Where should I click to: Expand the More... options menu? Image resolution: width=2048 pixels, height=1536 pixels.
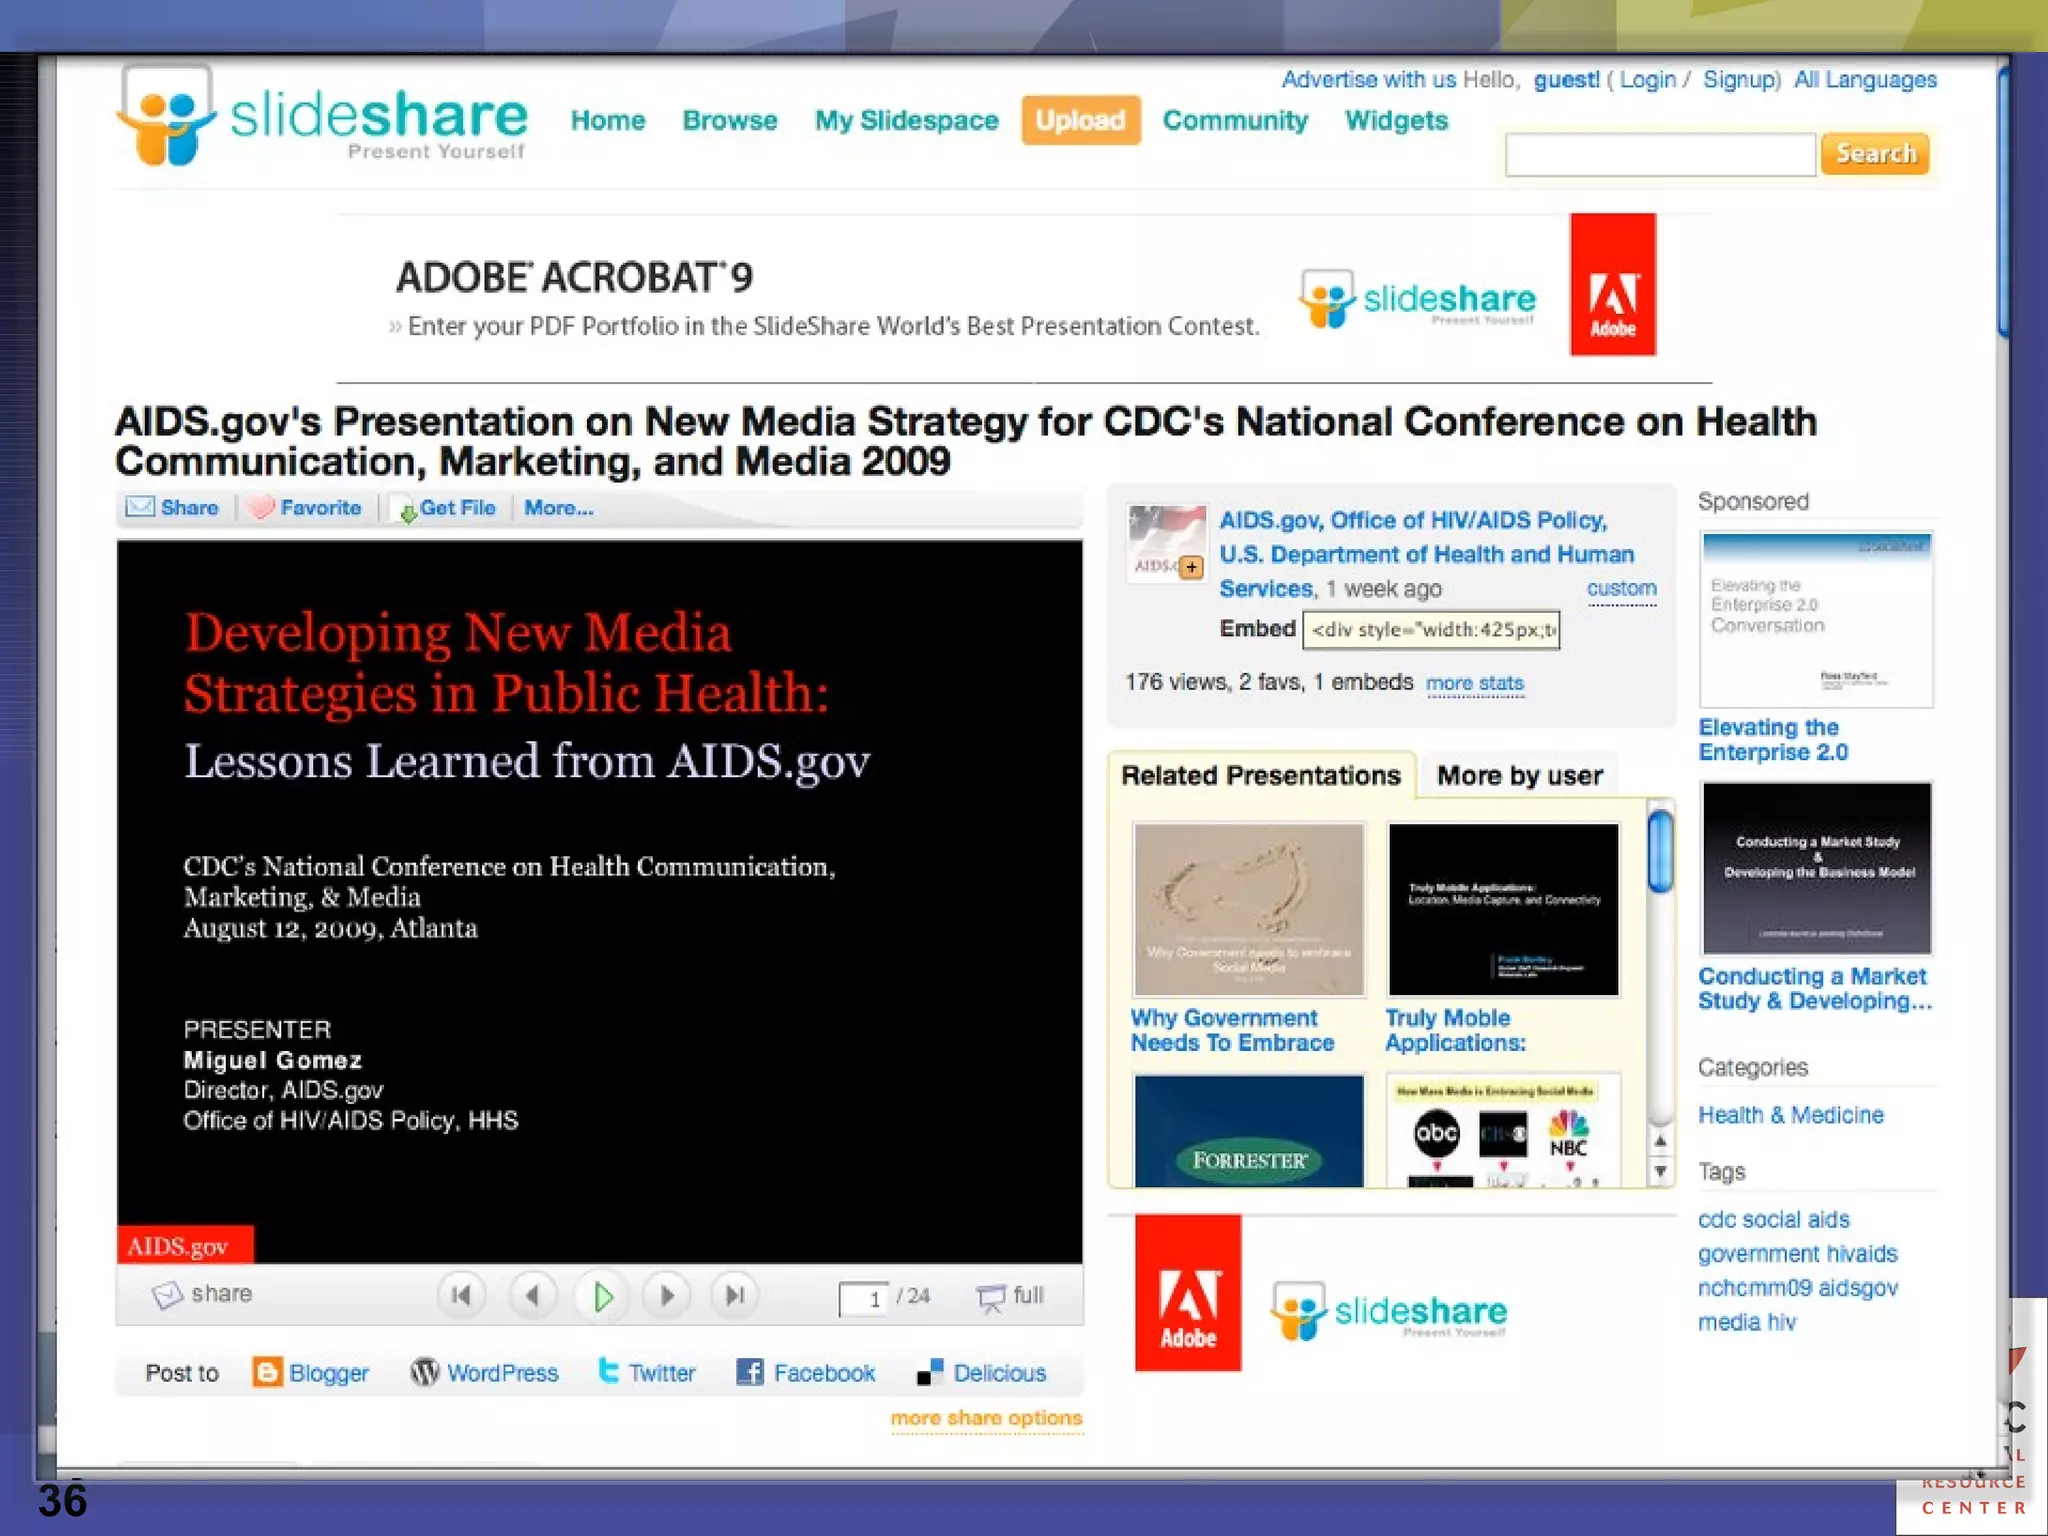click(558, 508)
